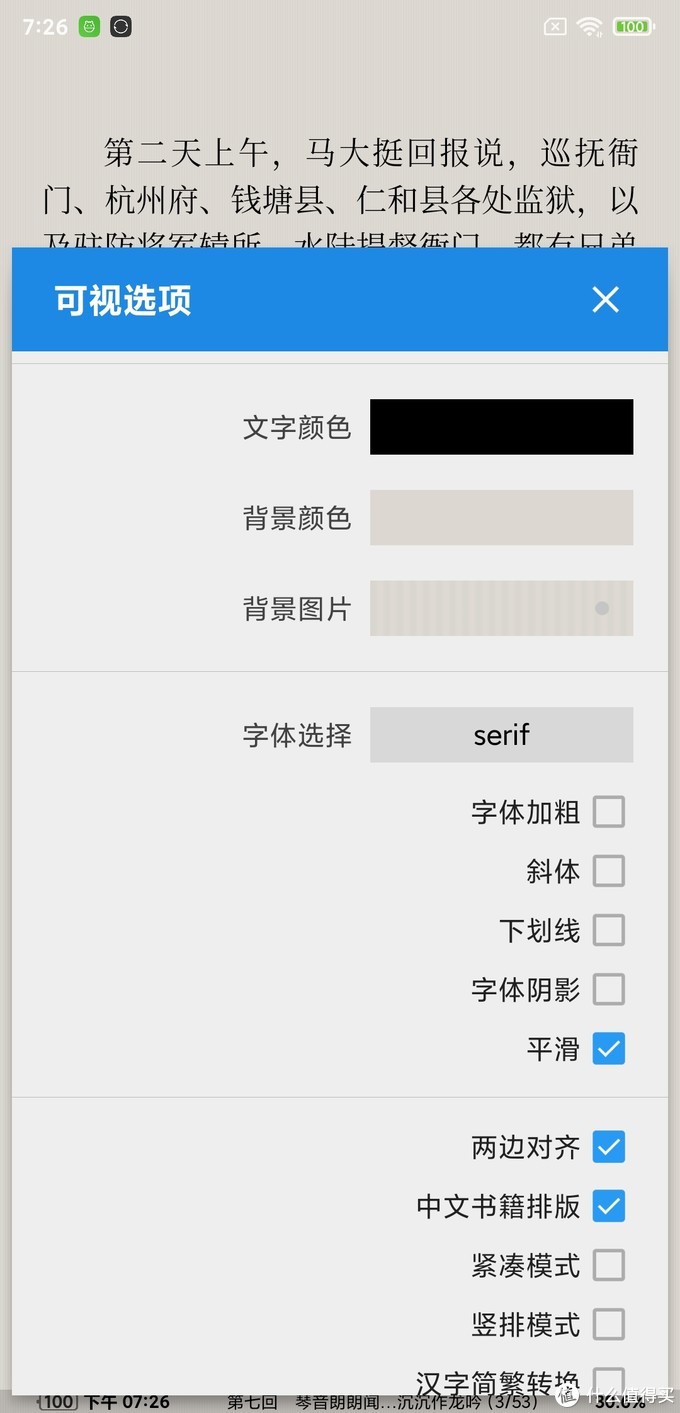
Task: Open the serif font selection dropdown
Action: (501, 734)
